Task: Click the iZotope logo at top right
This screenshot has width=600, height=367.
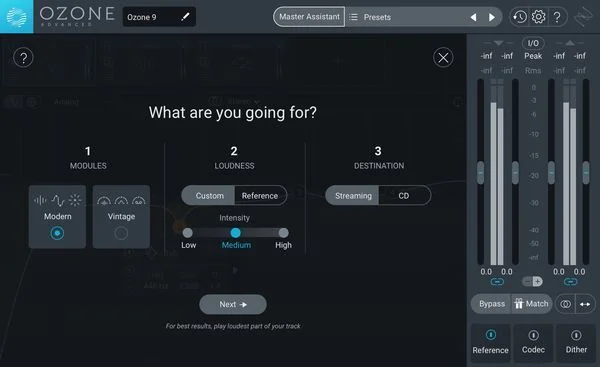Action: pos(583,17)
